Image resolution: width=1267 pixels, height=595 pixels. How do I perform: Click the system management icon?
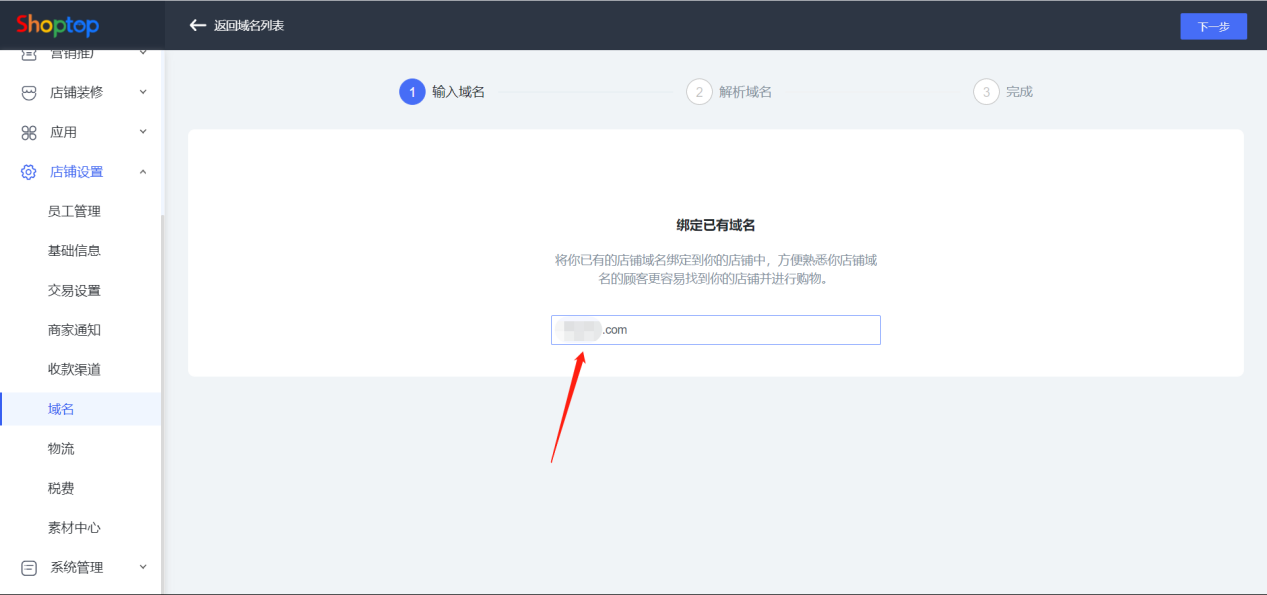[x=29, y=567]
